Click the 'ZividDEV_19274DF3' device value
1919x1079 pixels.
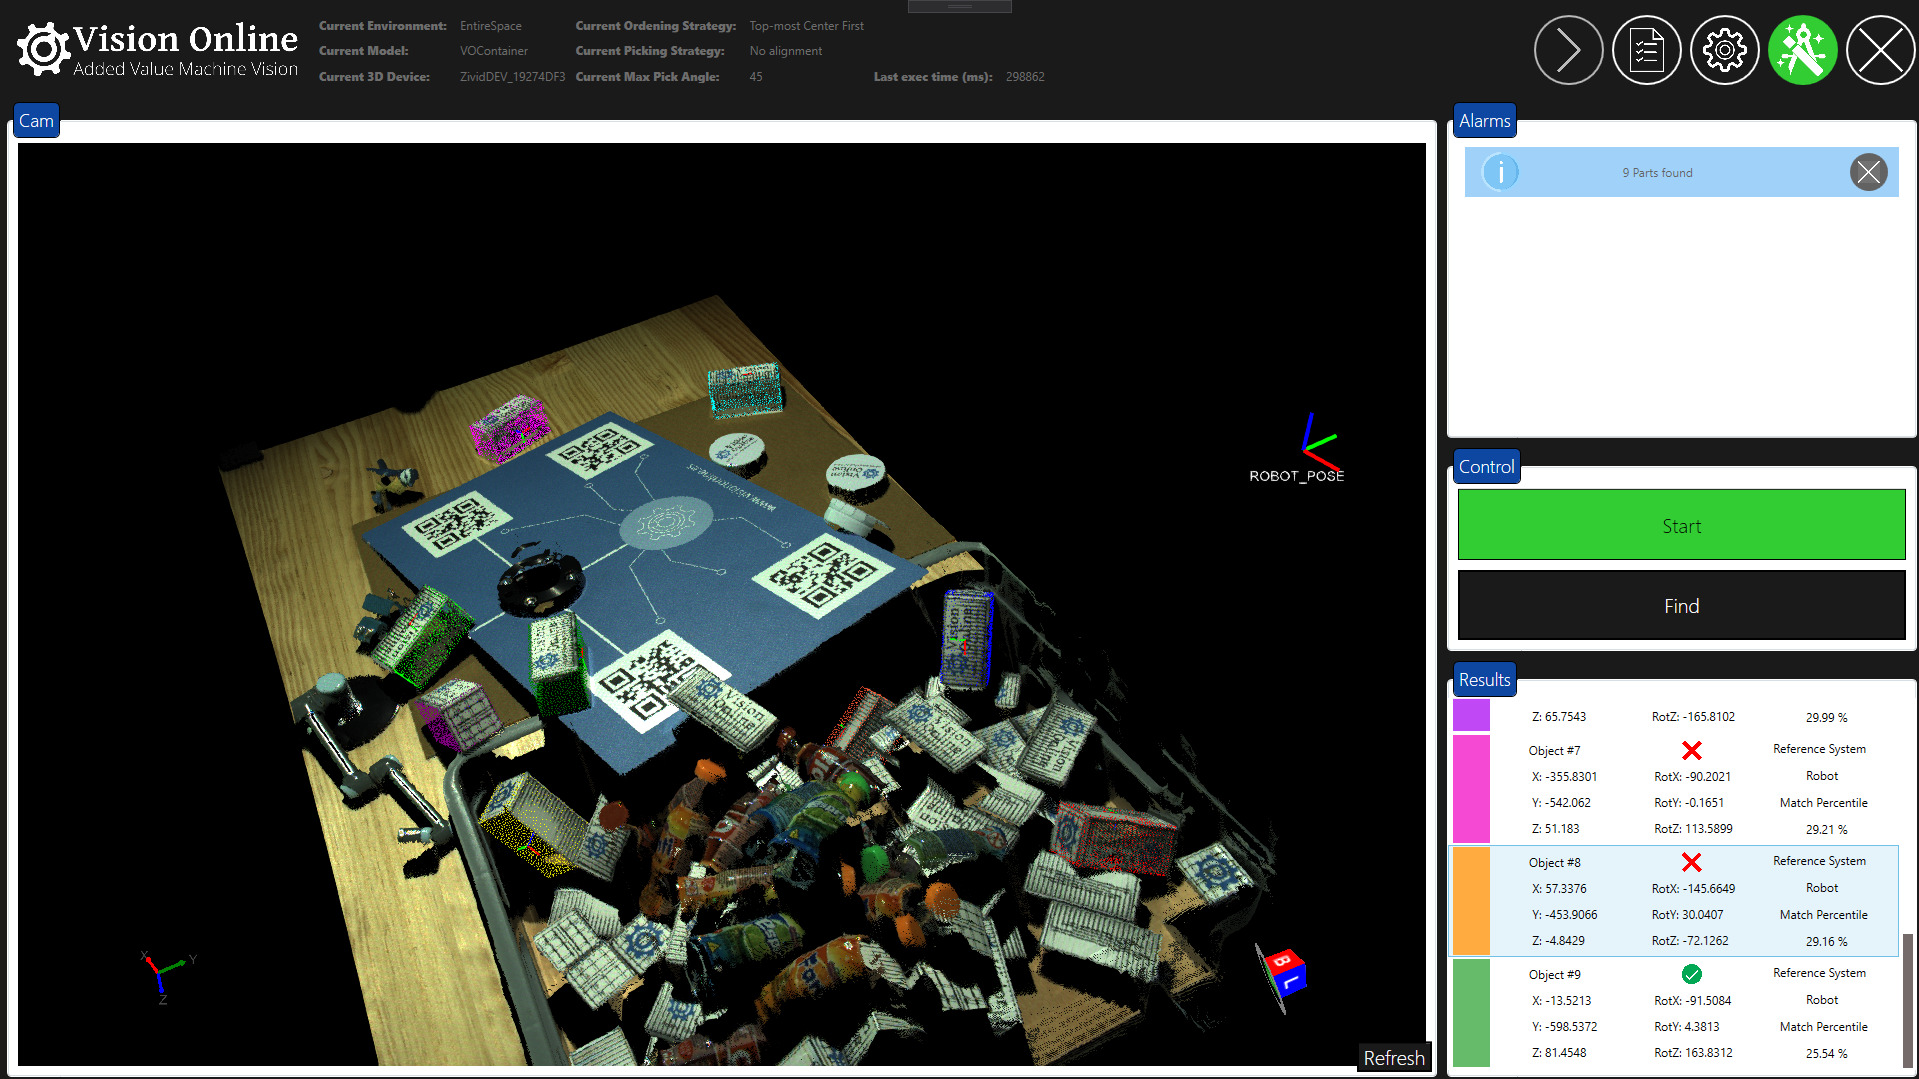coord(512,77)
